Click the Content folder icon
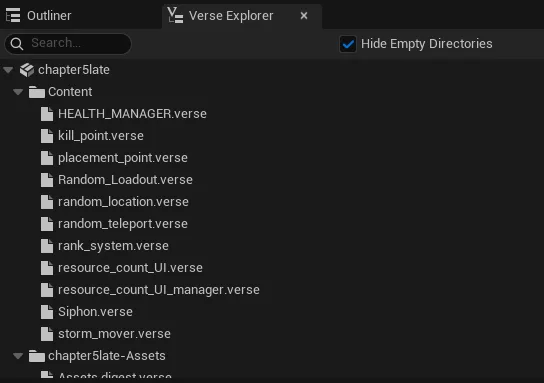 click(37, 92)
